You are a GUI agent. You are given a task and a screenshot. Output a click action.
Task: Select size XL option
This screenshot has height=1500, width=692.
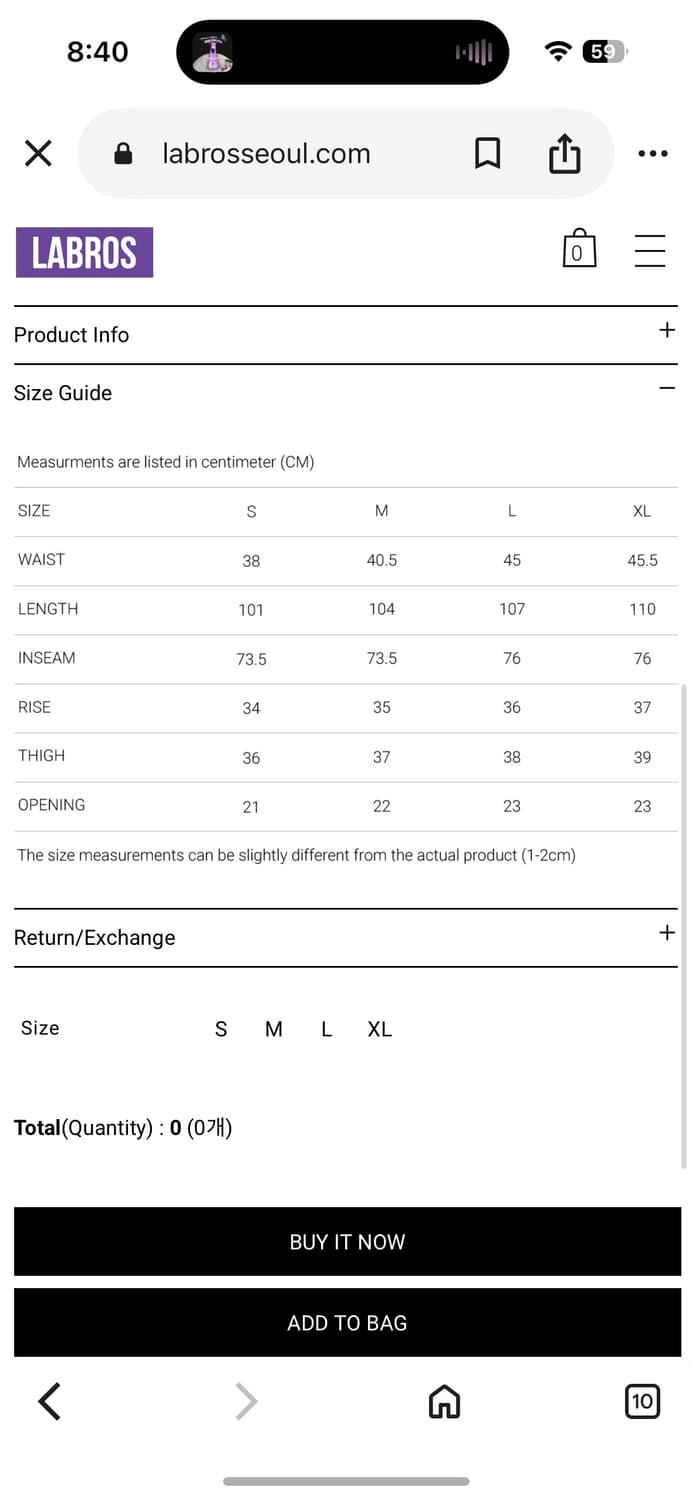(380, 1029)
